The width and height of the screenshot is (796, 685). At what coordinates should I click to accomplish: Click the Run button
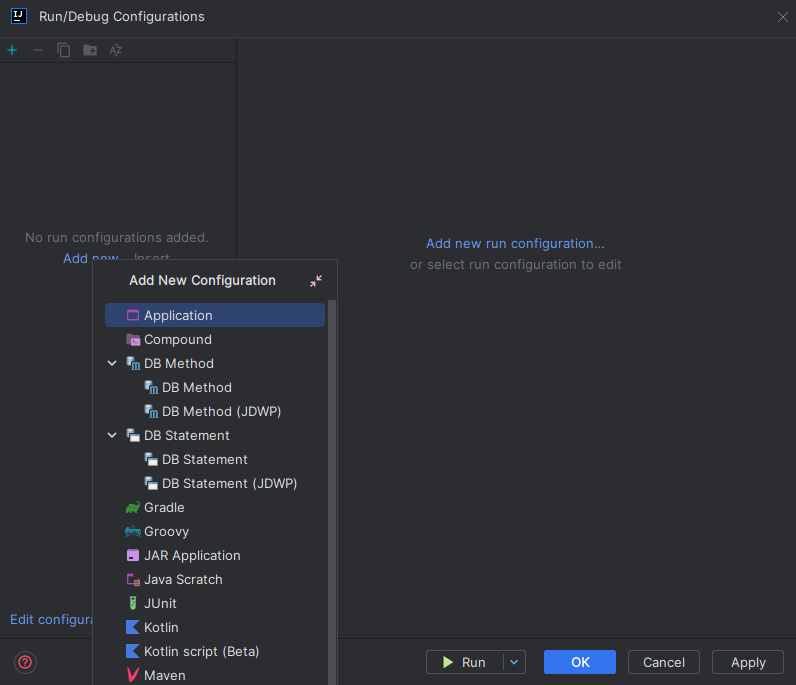click(465, 662)
